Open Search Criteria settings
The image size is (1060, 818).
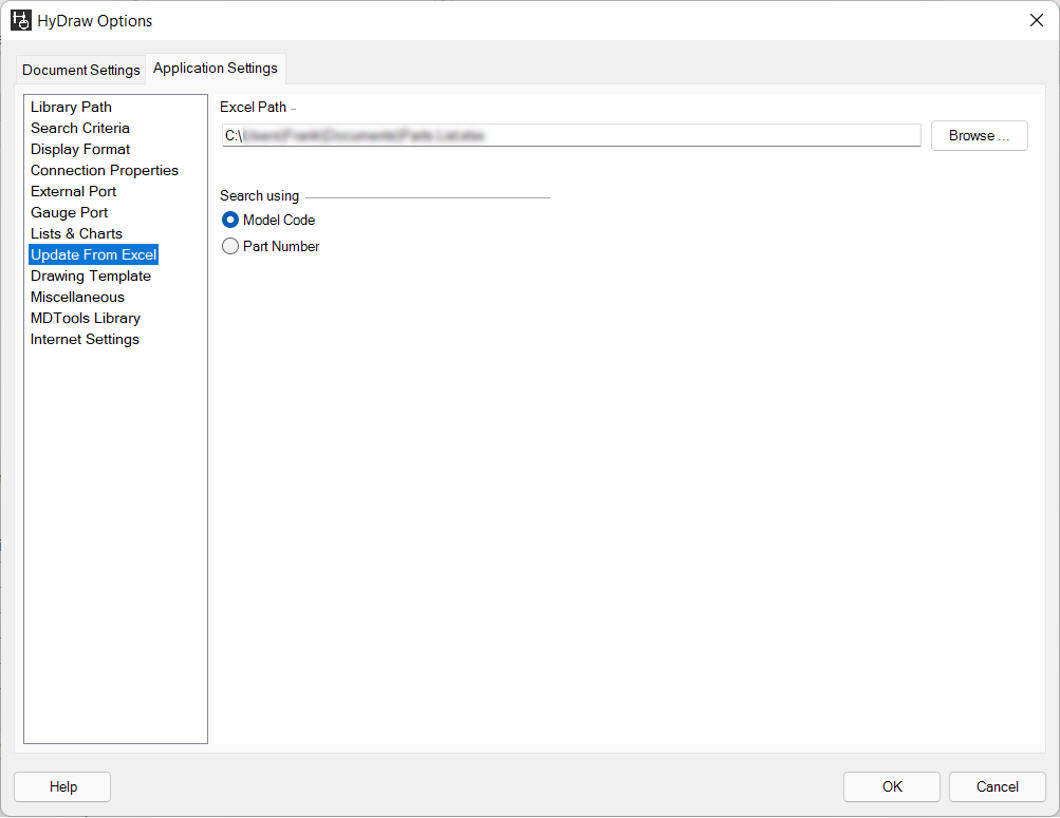80,128
